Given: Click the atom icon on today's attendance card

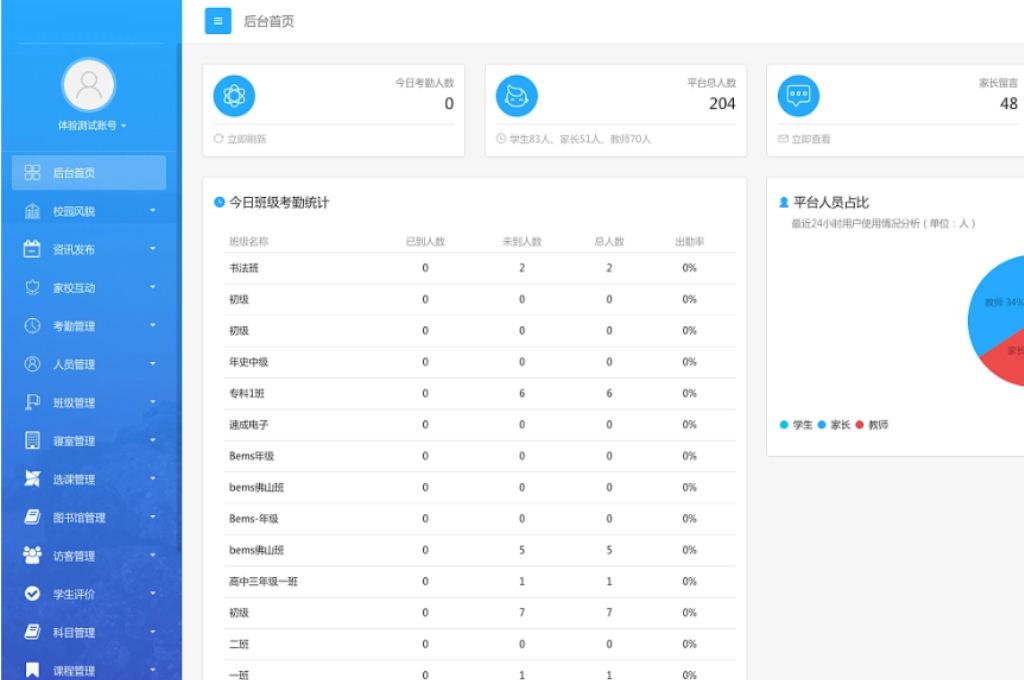Looking at the screenshot, I should 236,95.
